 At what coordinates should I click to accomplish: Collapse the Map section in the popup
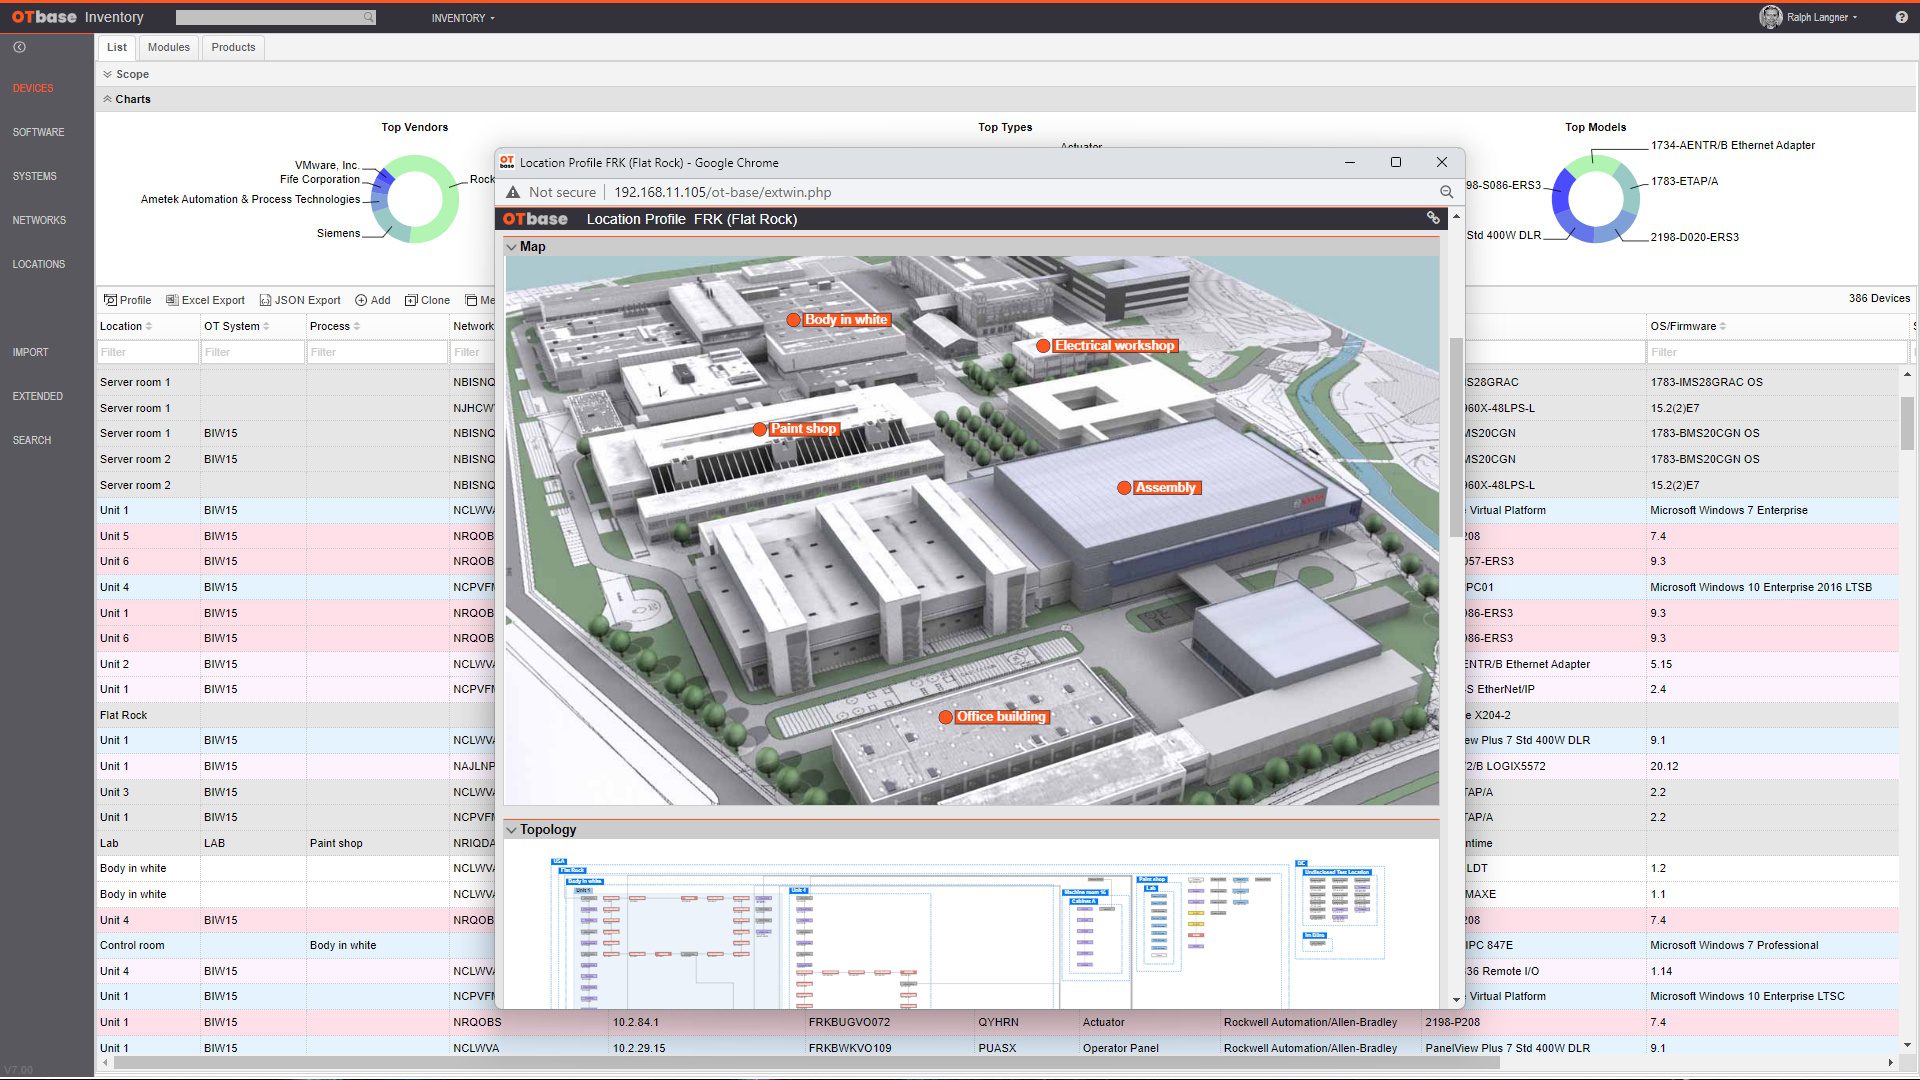coord(511,247)
